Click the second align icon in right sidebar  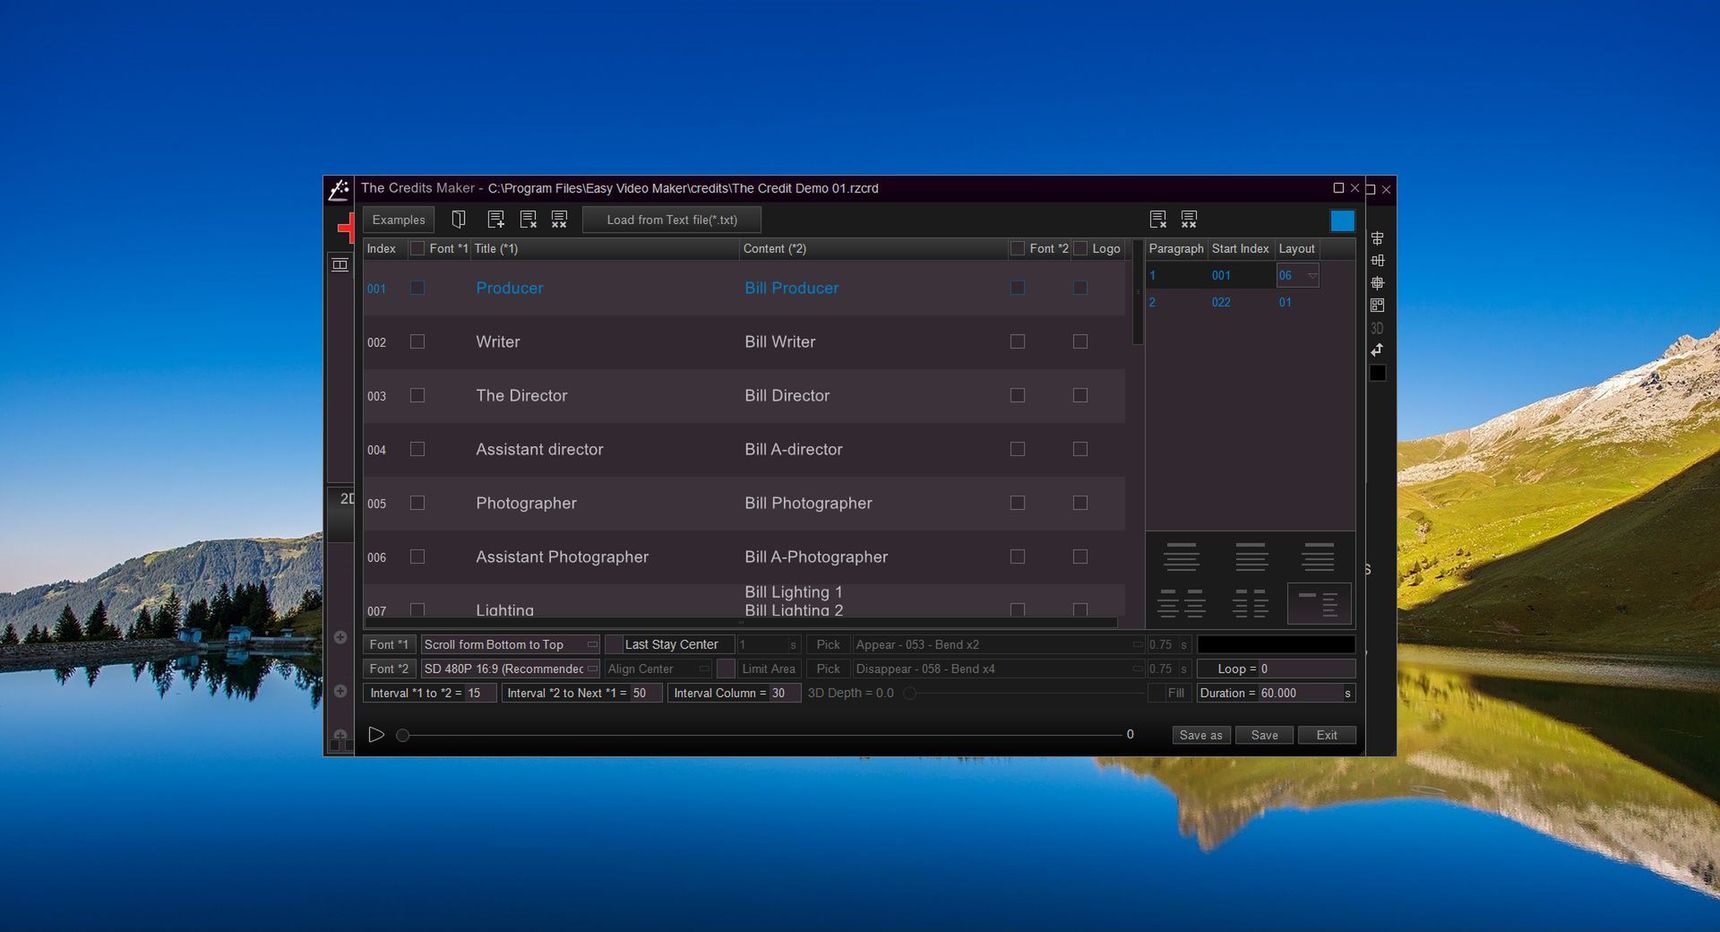pyautogui.click(x=1377, y=260)
